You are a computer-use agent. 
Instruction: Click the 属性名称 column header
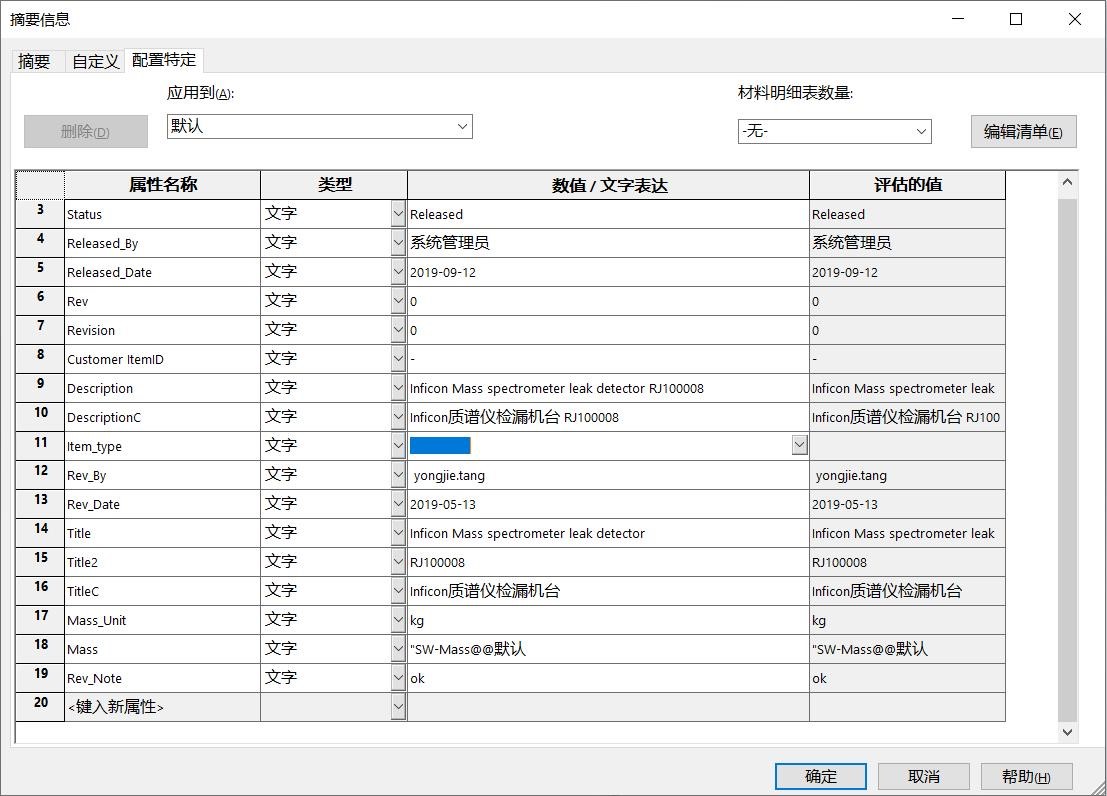(x=162, y=184)
